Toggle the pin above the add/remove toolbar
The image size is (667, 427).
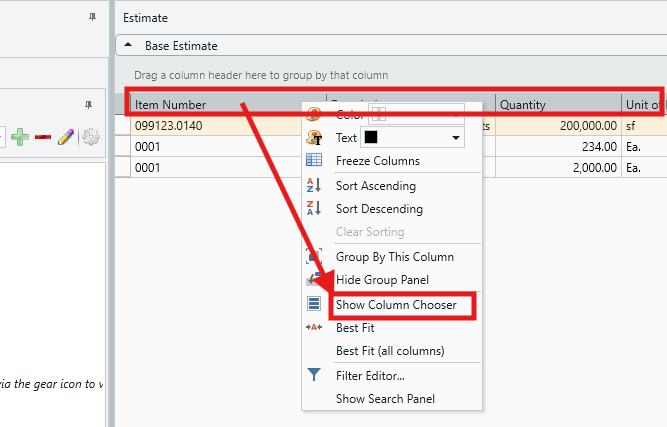click(89, 103)
